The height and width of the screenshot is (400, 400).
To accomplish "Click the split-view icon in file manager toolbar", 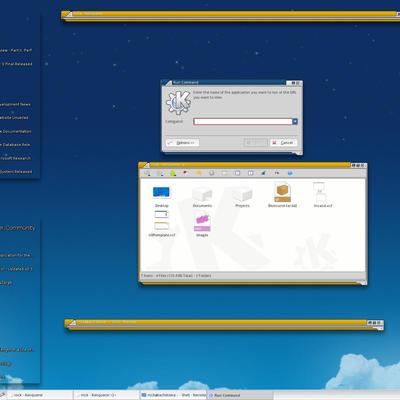I will coord(250,173).
